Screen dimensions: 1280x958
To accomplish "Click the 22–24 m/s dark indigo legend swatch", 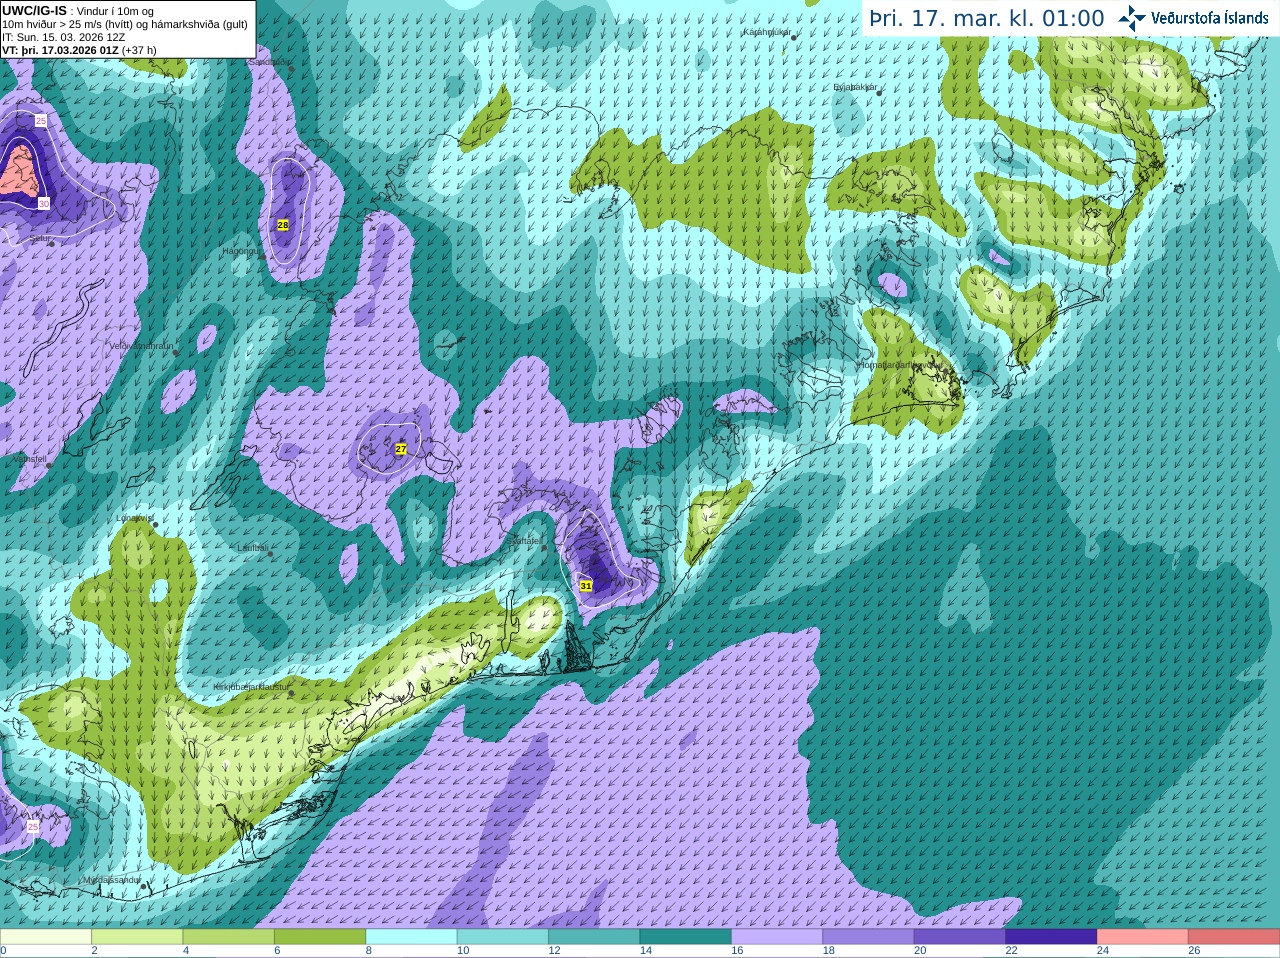I will [1052, 937].
